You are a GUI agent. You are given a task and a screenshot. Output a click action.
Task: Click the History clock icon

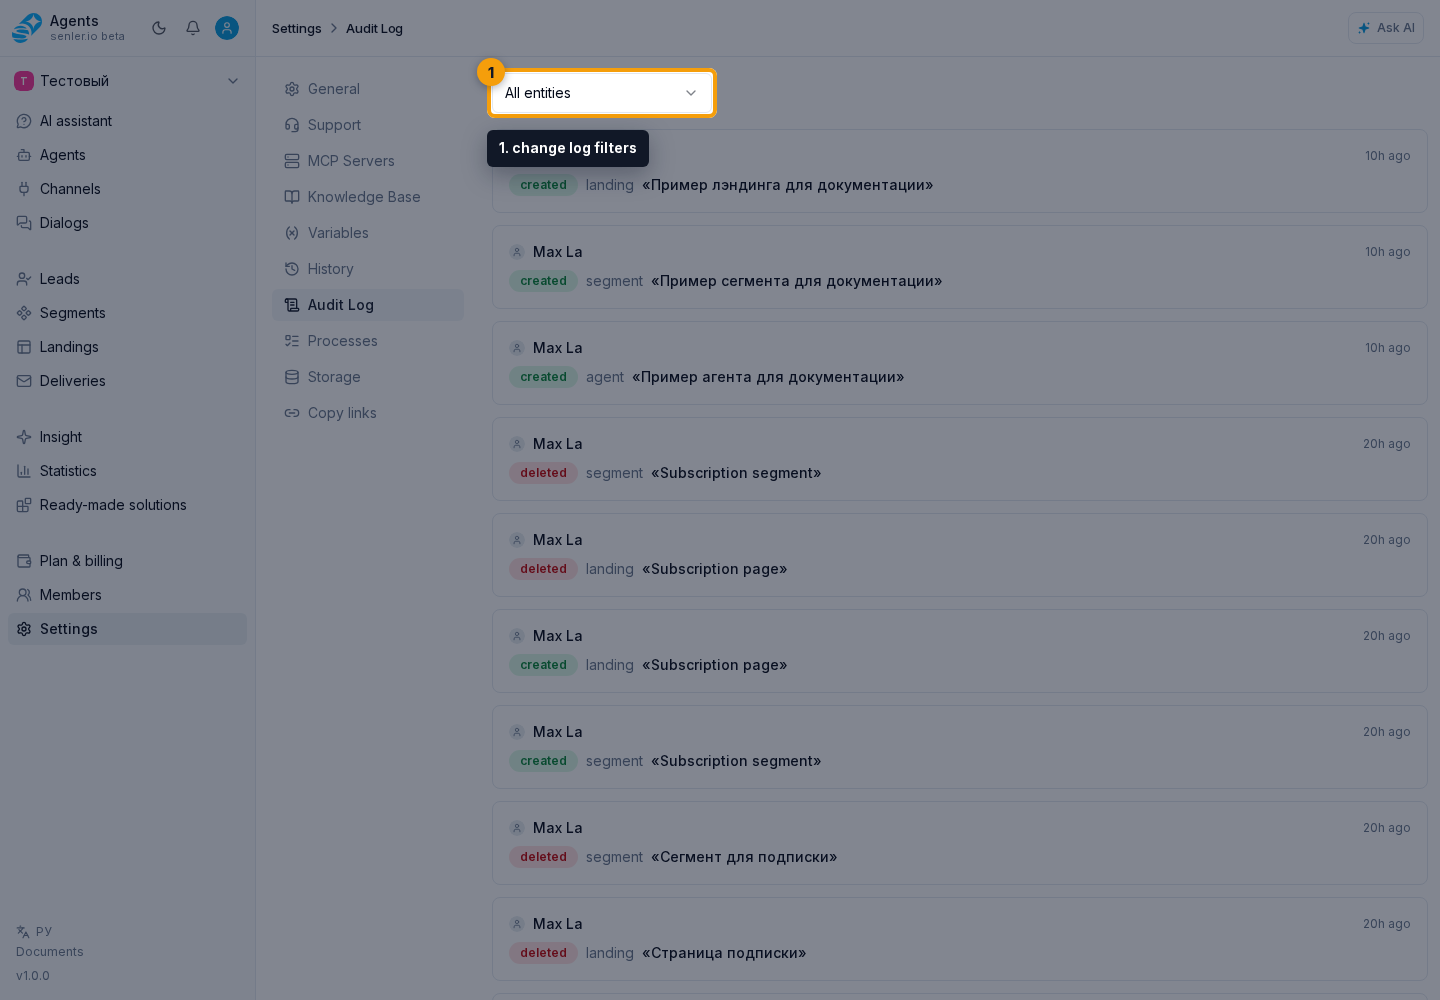(x=292, y=269)
